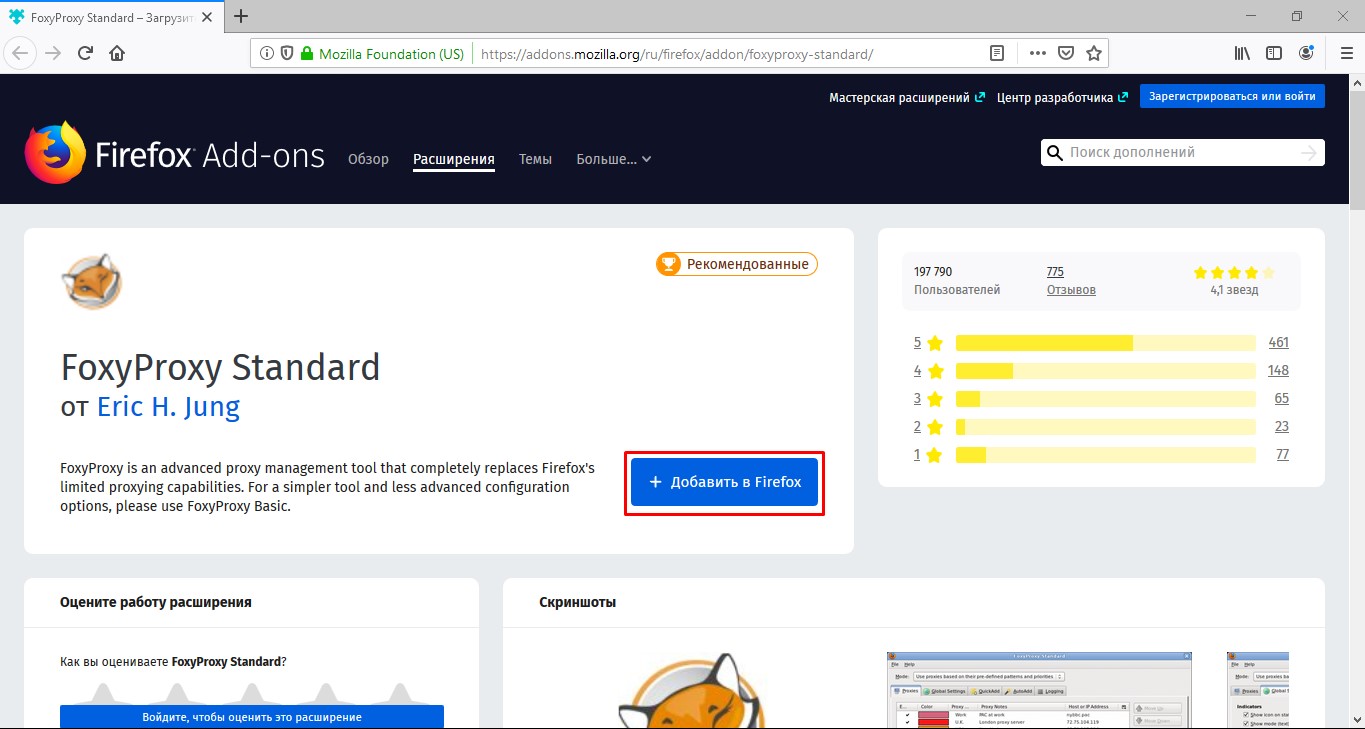Screen dimensions: 1365x729
Task: Filter reviews by the 4-star rating bar
Action: (1106, 371)
